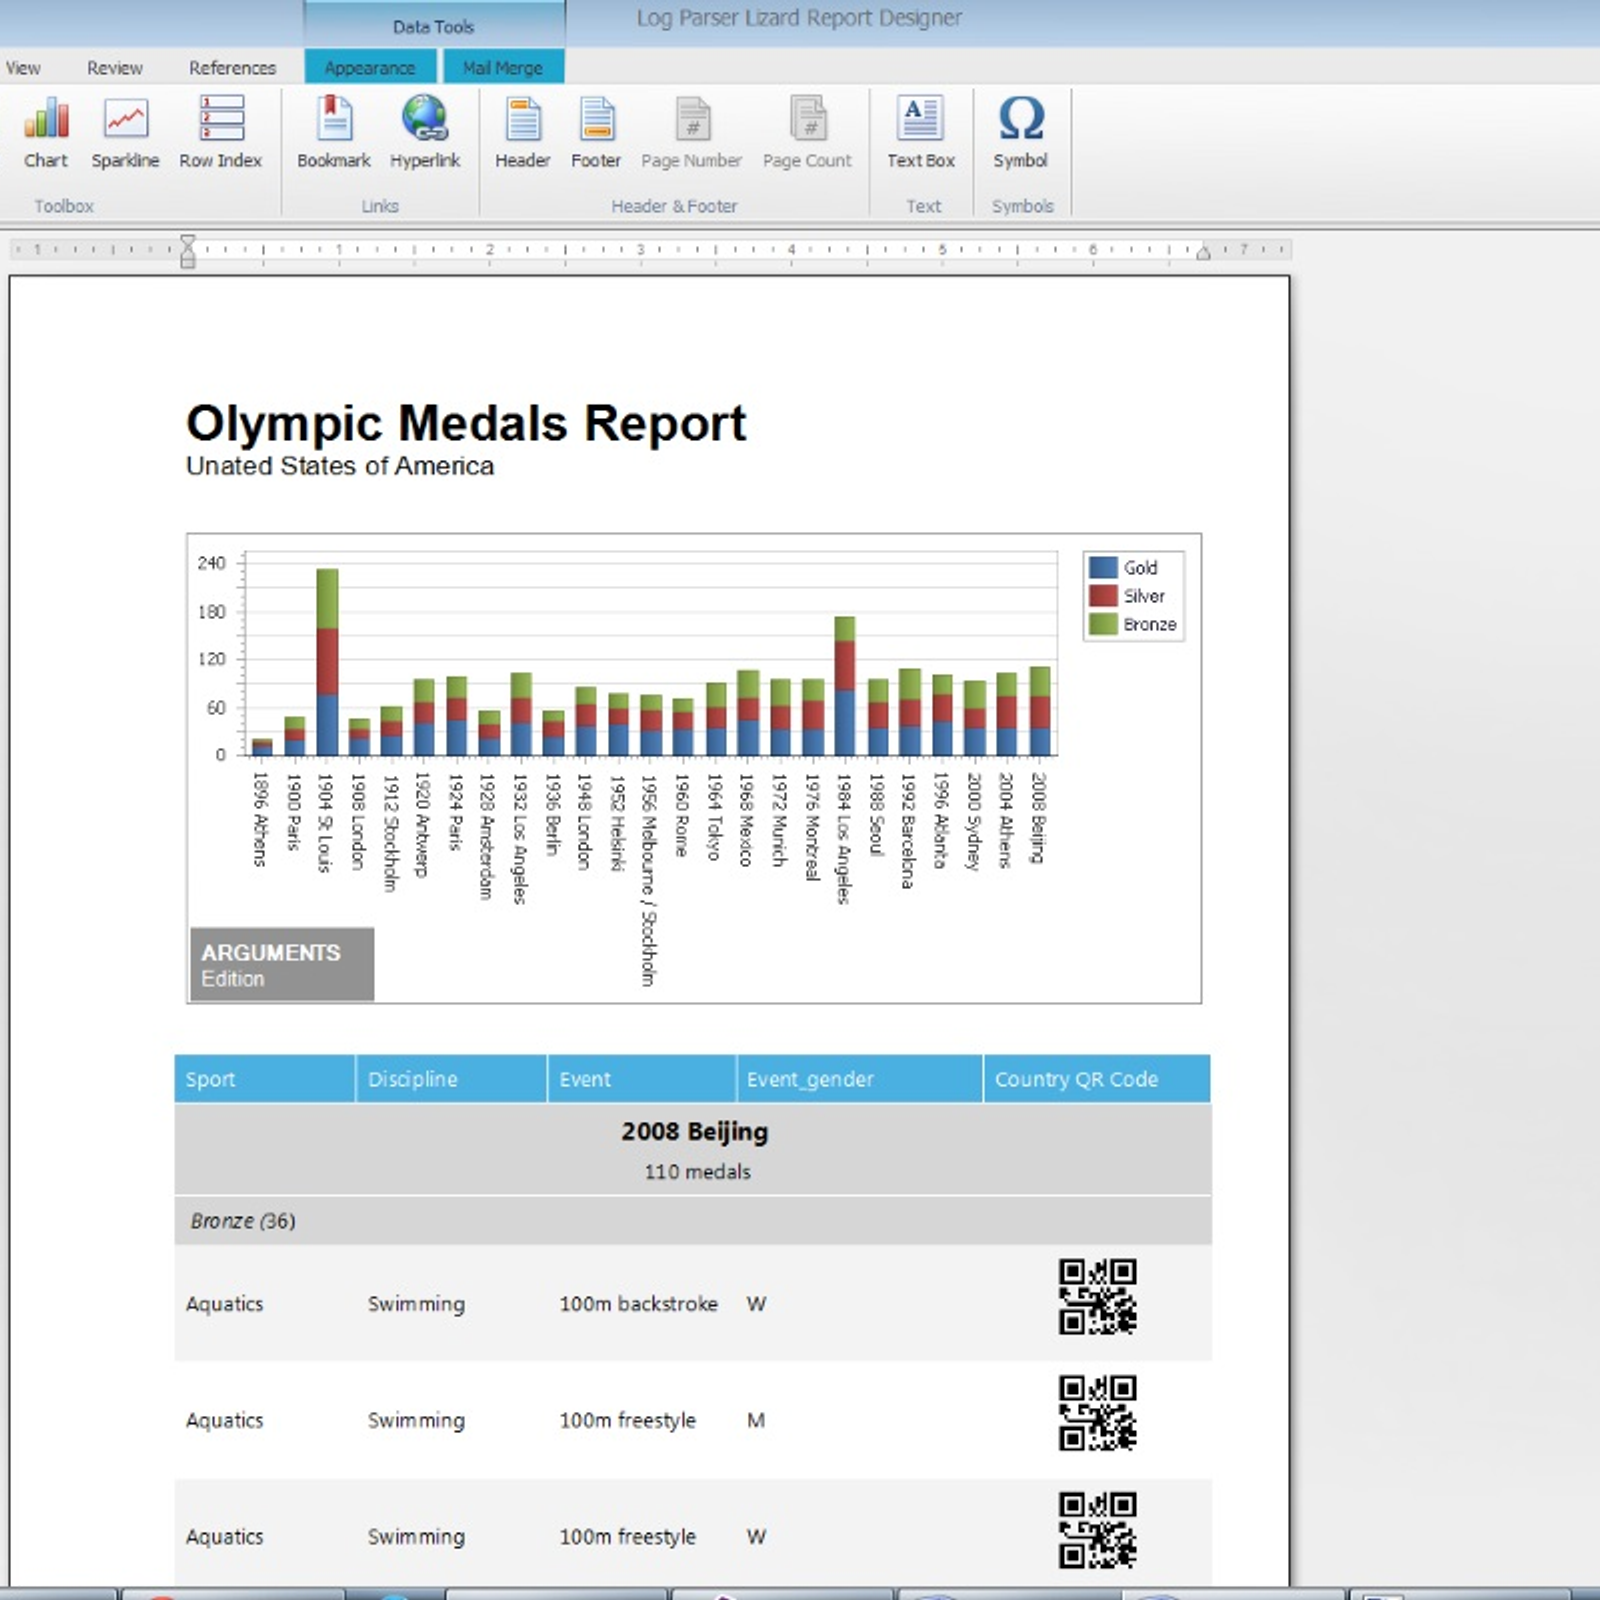Viewport: 1600px width, 1600px height.
Task: Insert a Text Box
Action: (921, 132)
